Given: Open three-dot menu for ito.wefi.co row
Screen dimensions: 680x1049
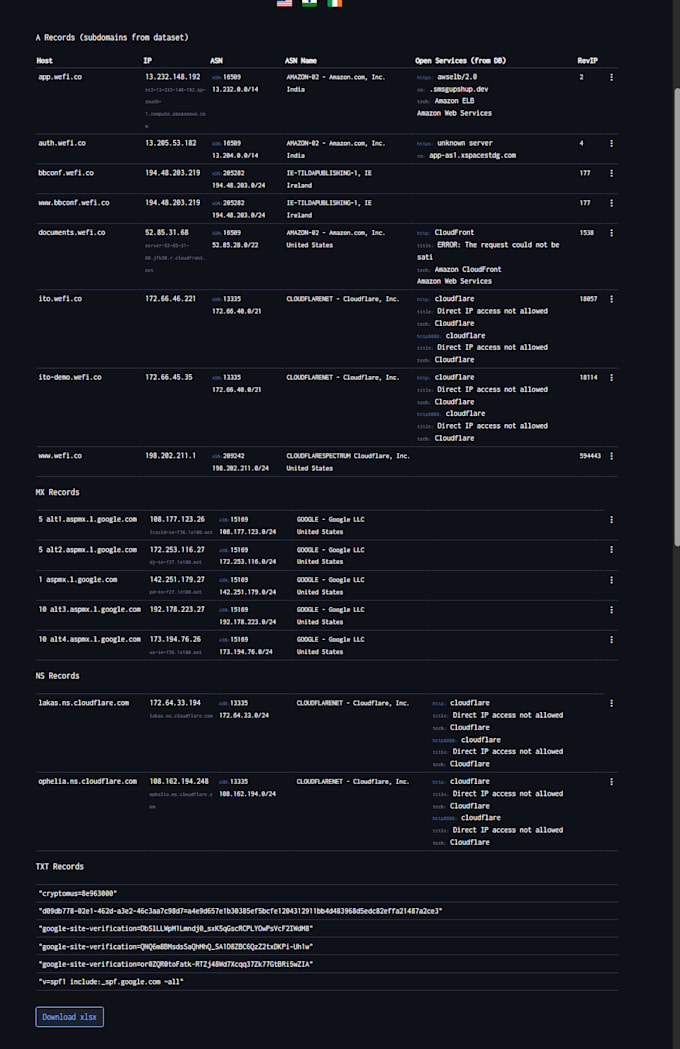Looking at the screenshot, I should point(611,300).
